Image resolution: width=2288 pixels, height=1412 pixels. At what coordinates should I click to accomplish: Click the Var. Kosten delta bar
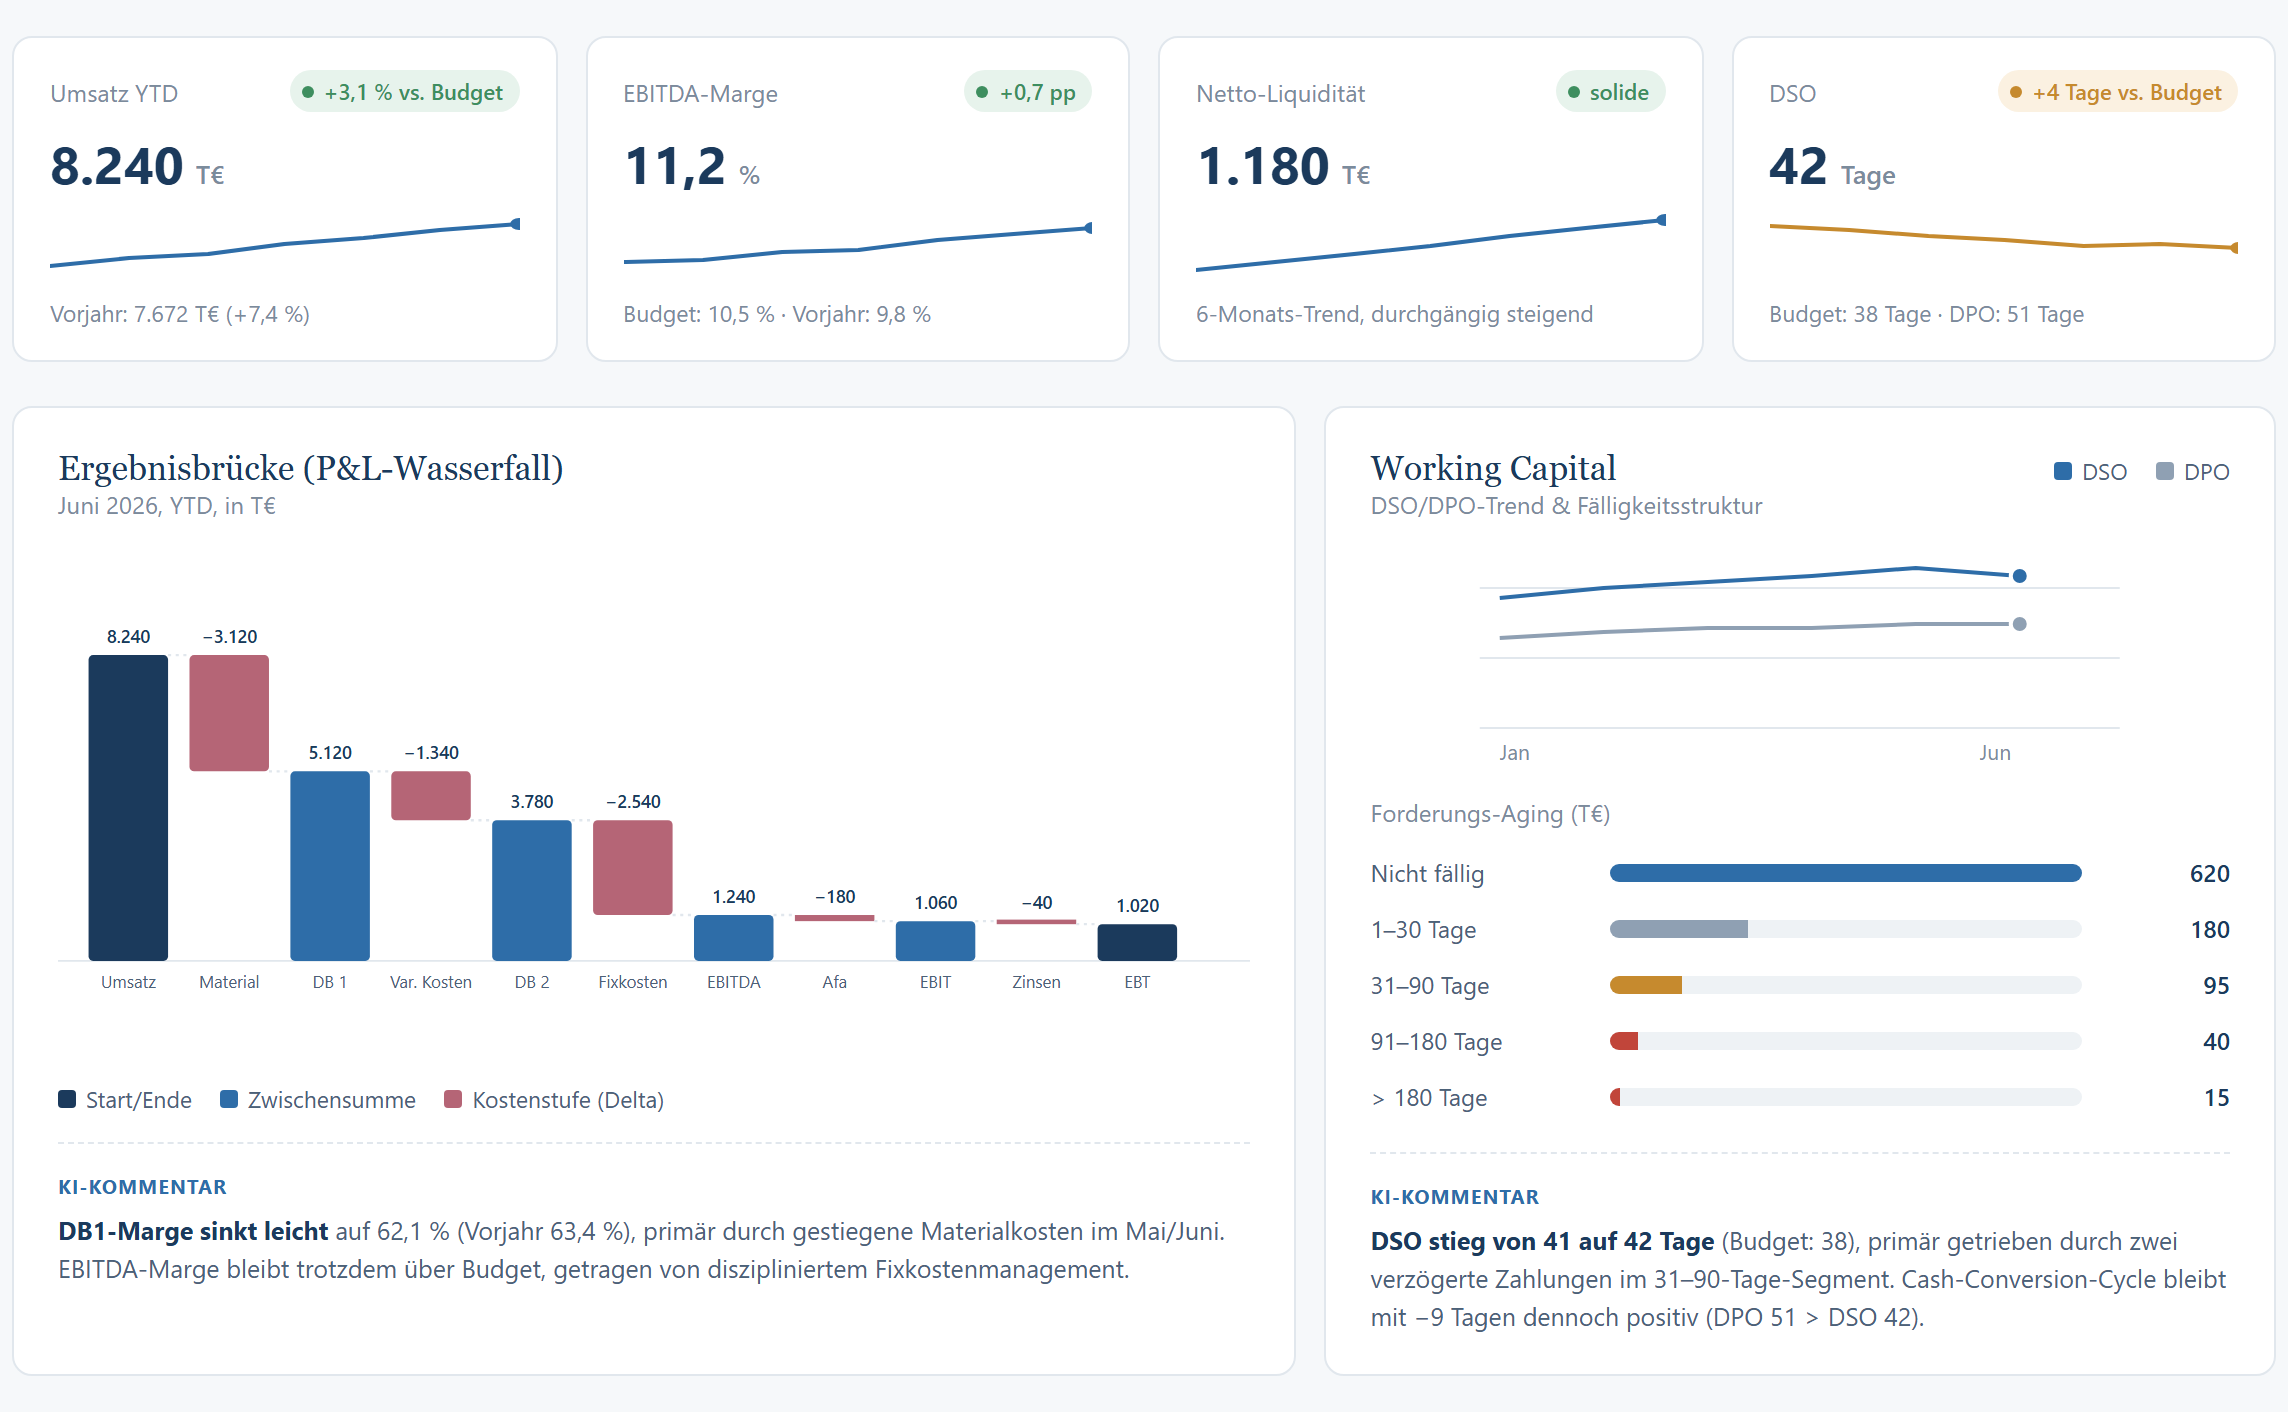431,796
